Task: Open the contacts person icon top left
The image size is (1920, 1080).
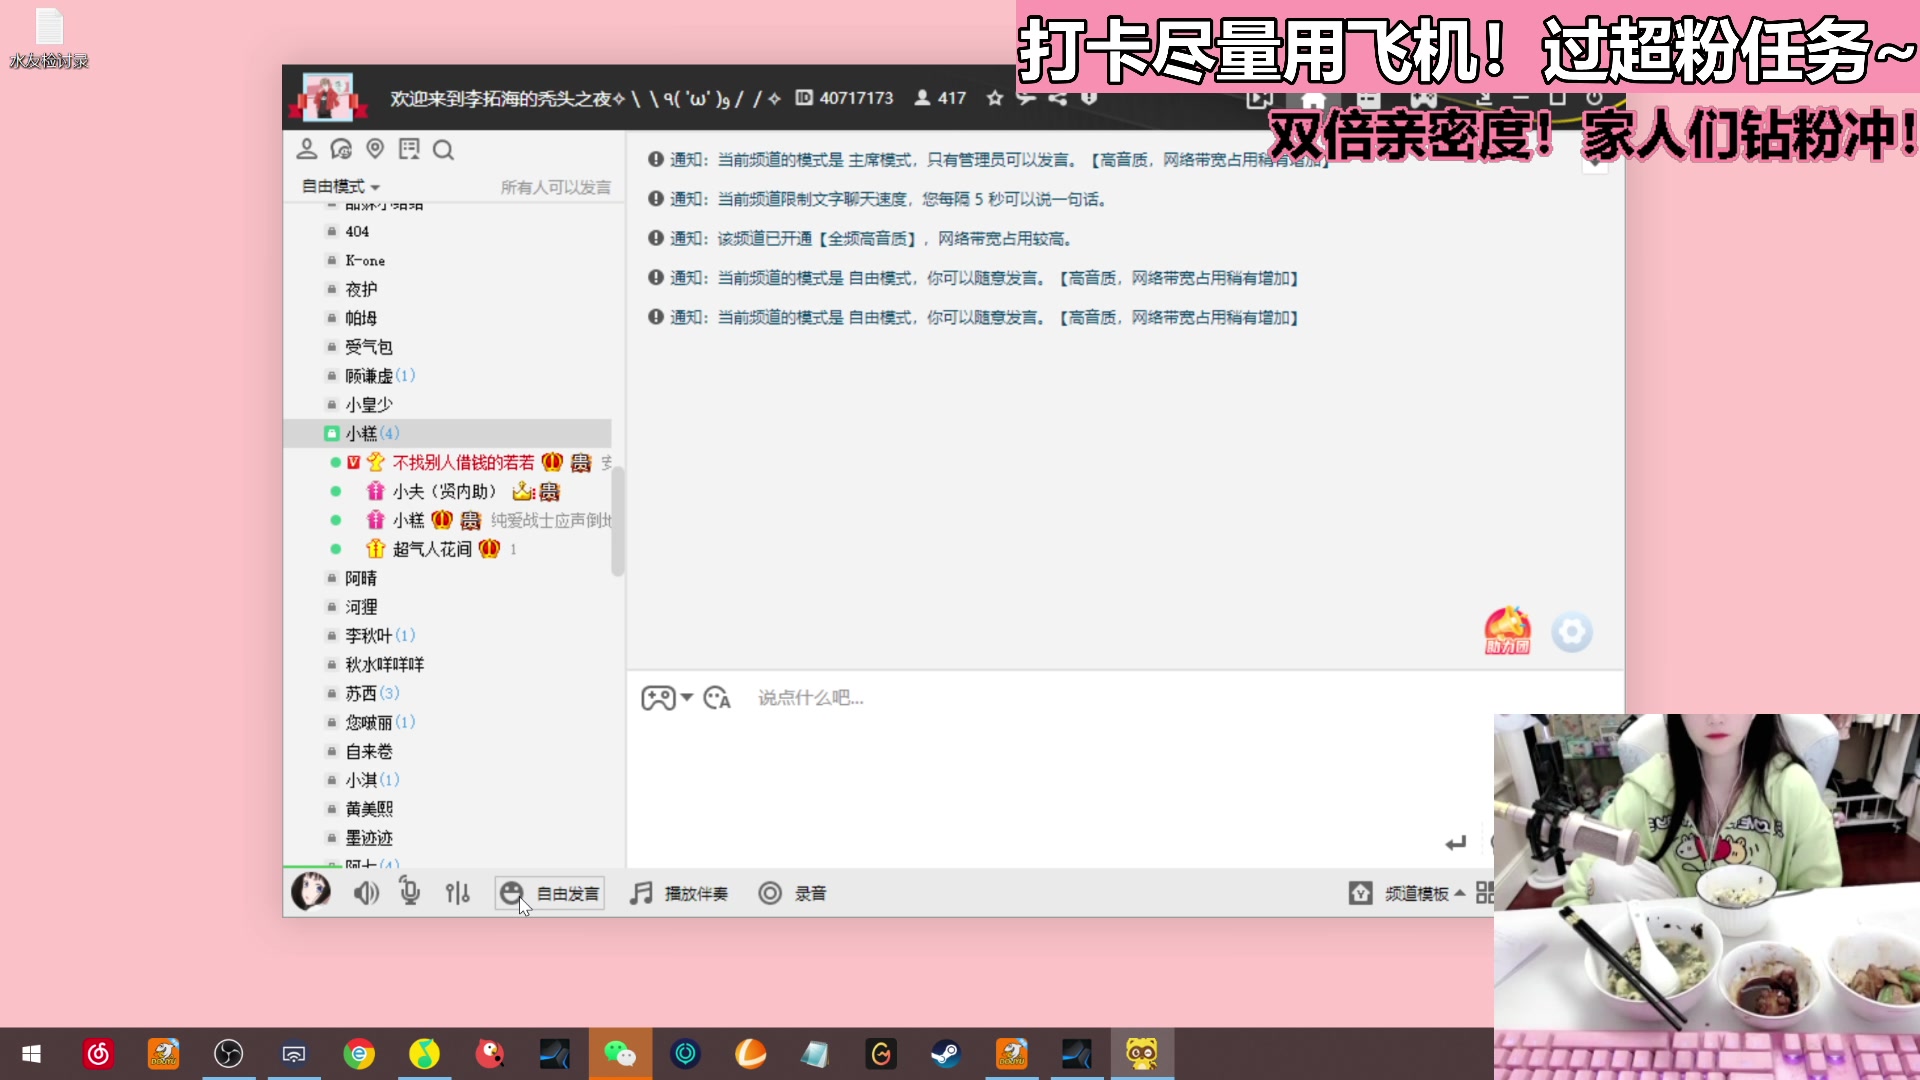Action: point(307,148)
